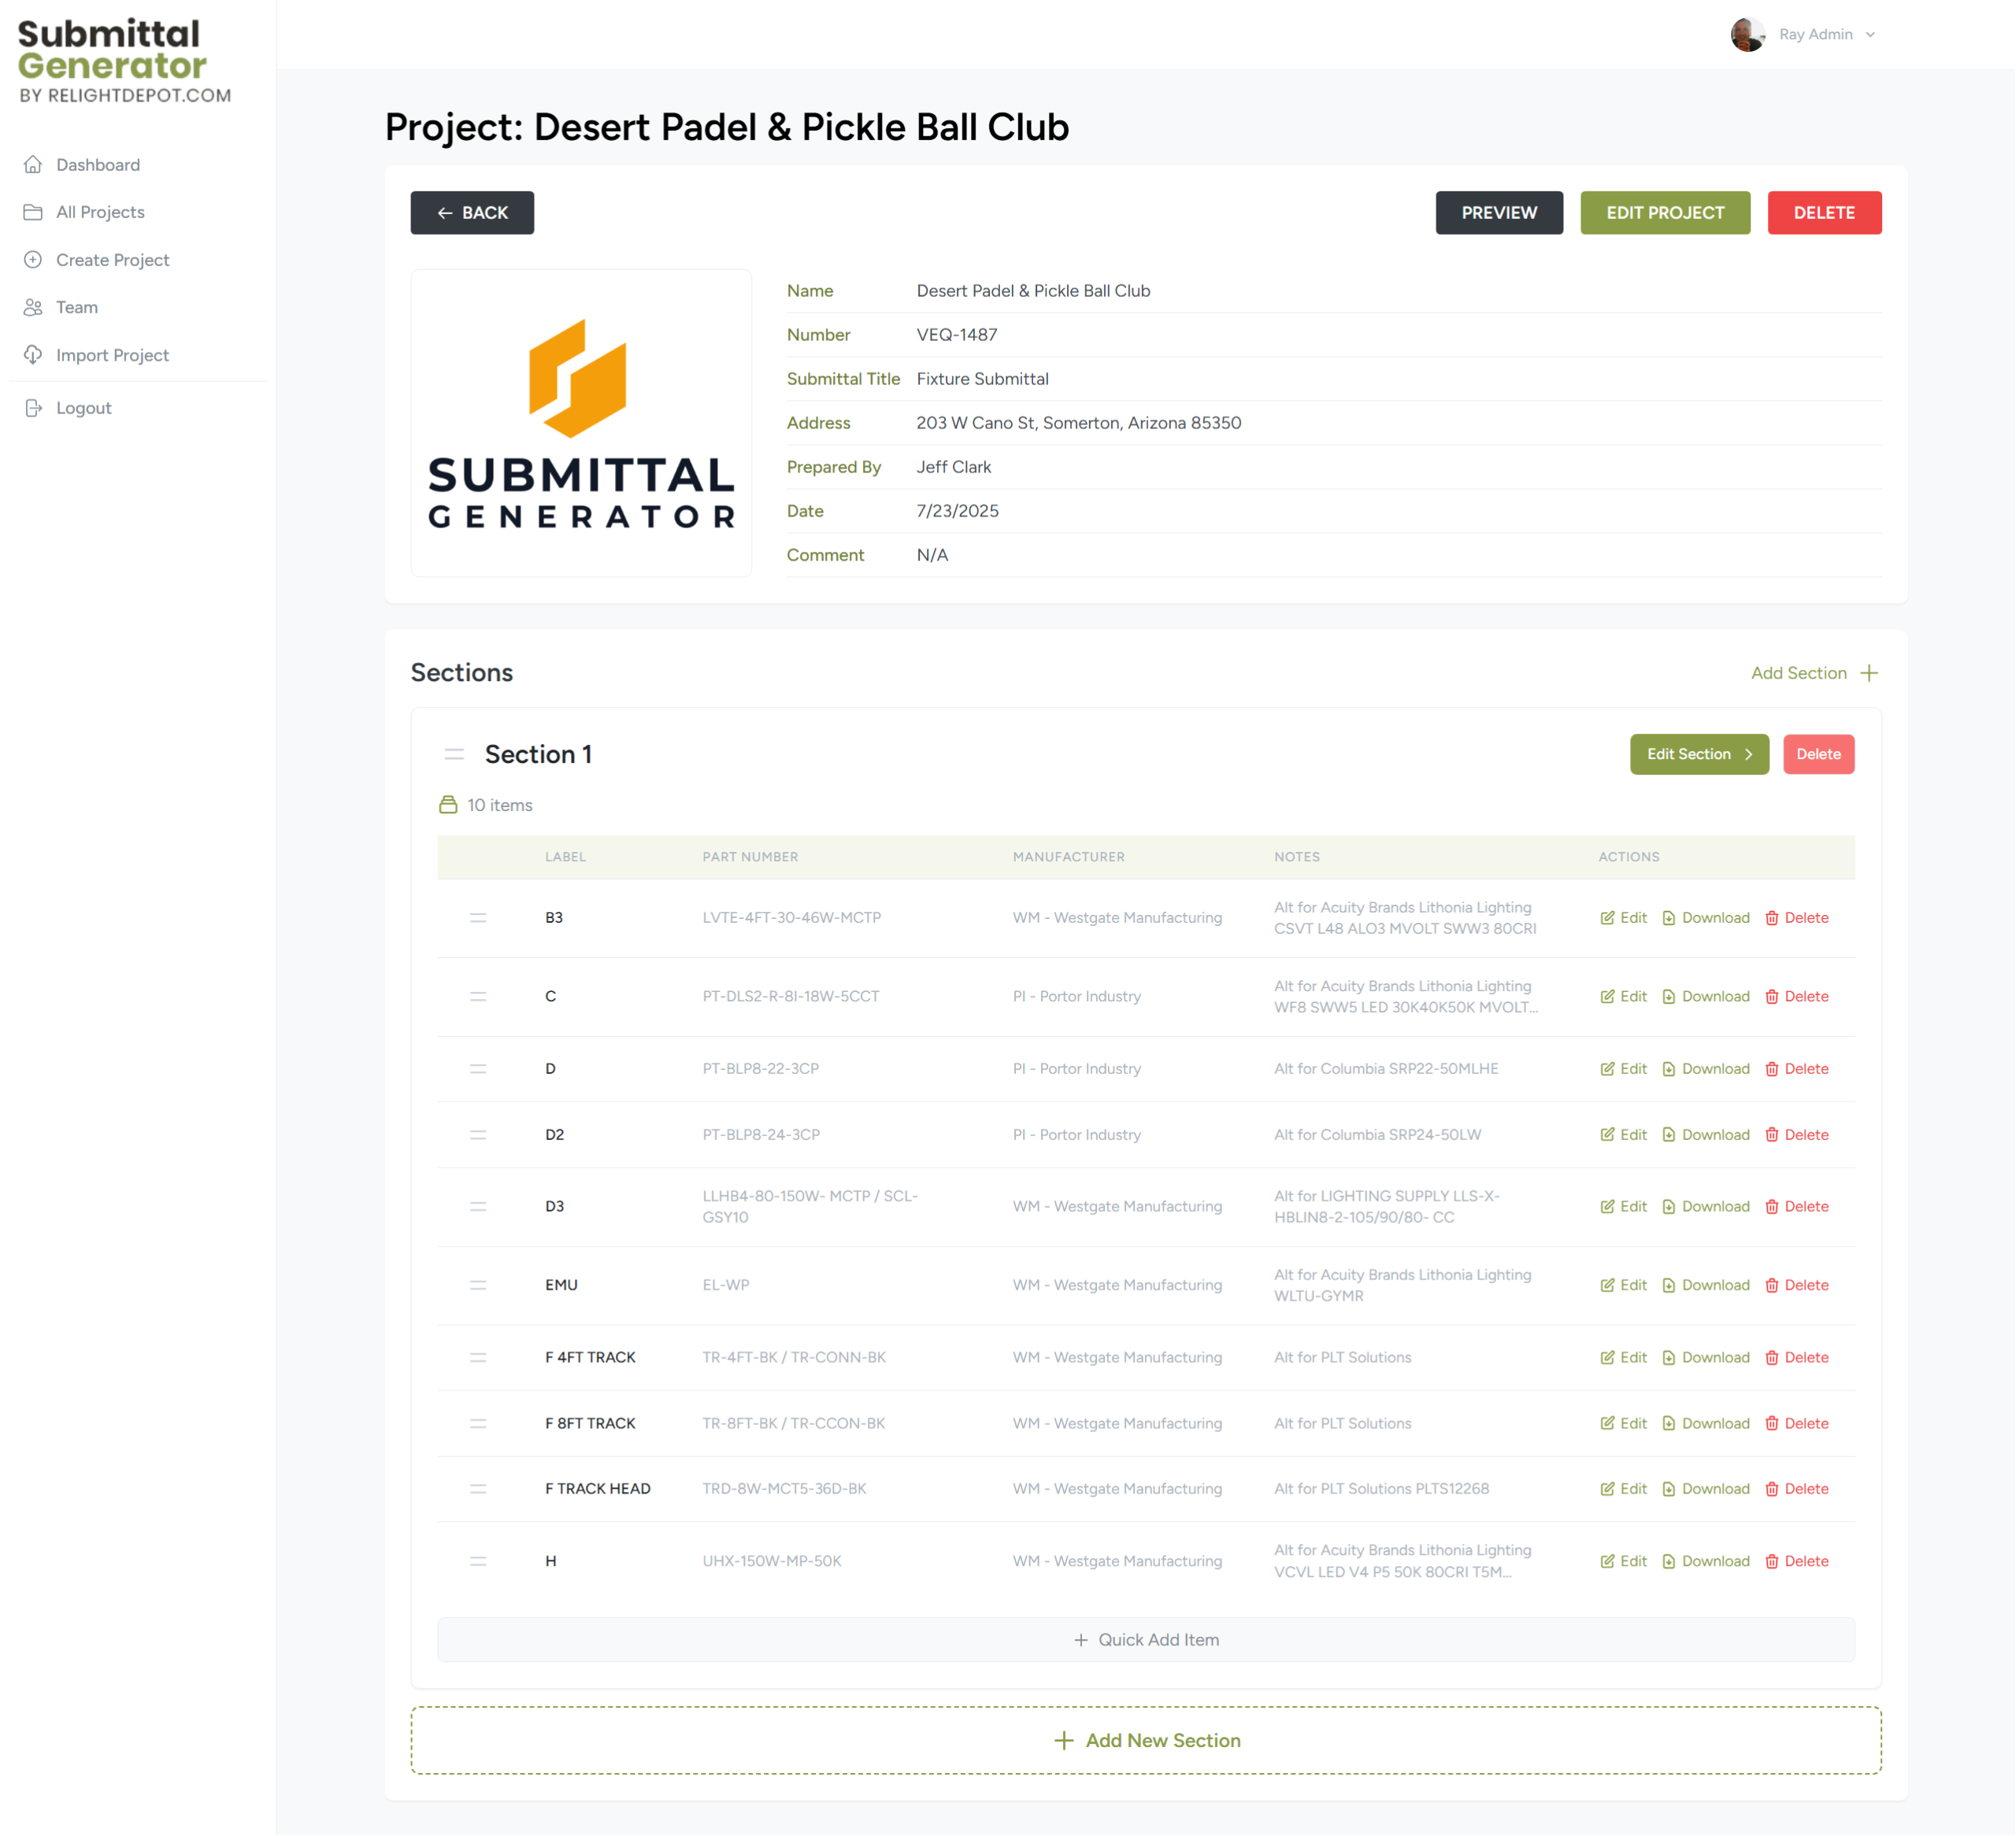Screen dimensions: 2016x1836
Task: Click the Import Project cloud icon
Action: [33, 355]
